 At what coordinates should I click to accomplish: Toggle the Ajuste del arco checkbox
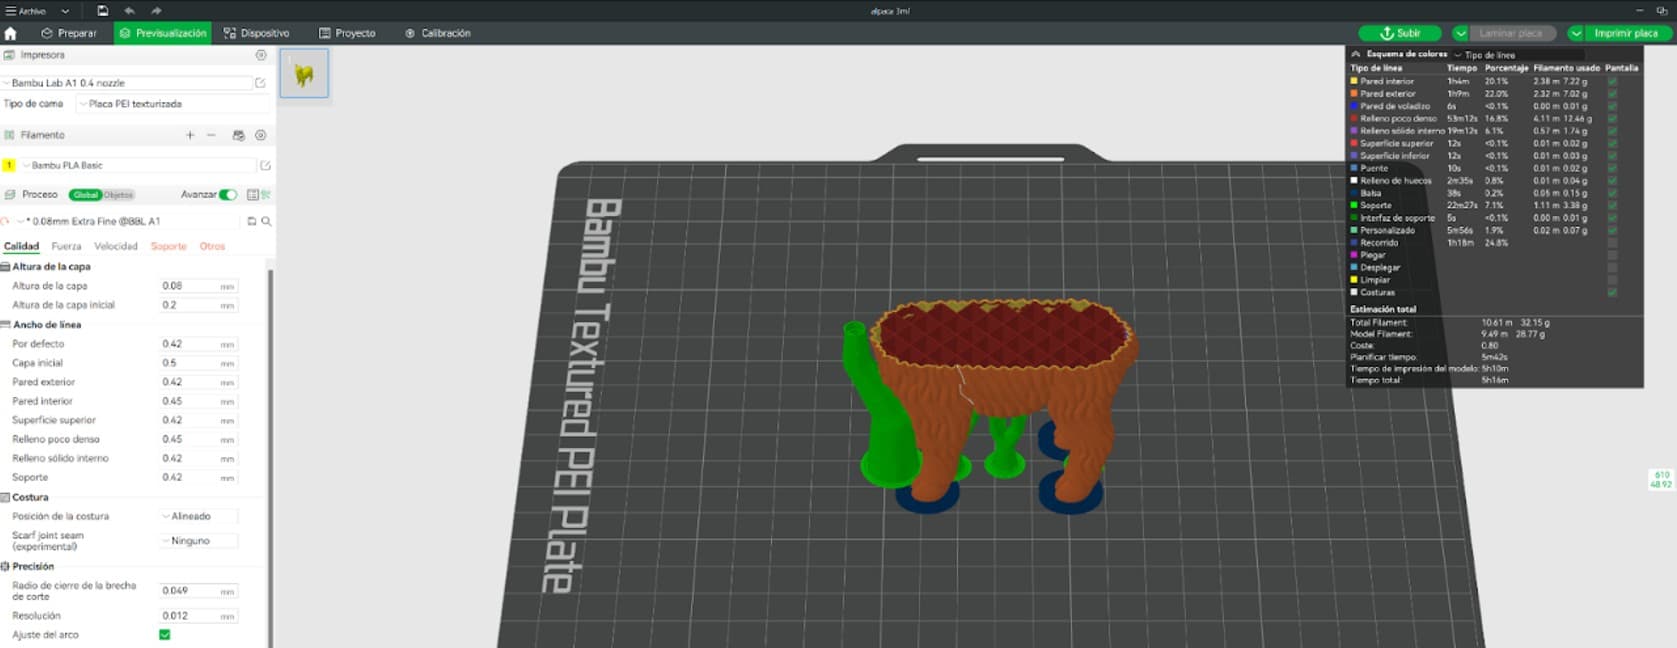(x=165, y=634)
